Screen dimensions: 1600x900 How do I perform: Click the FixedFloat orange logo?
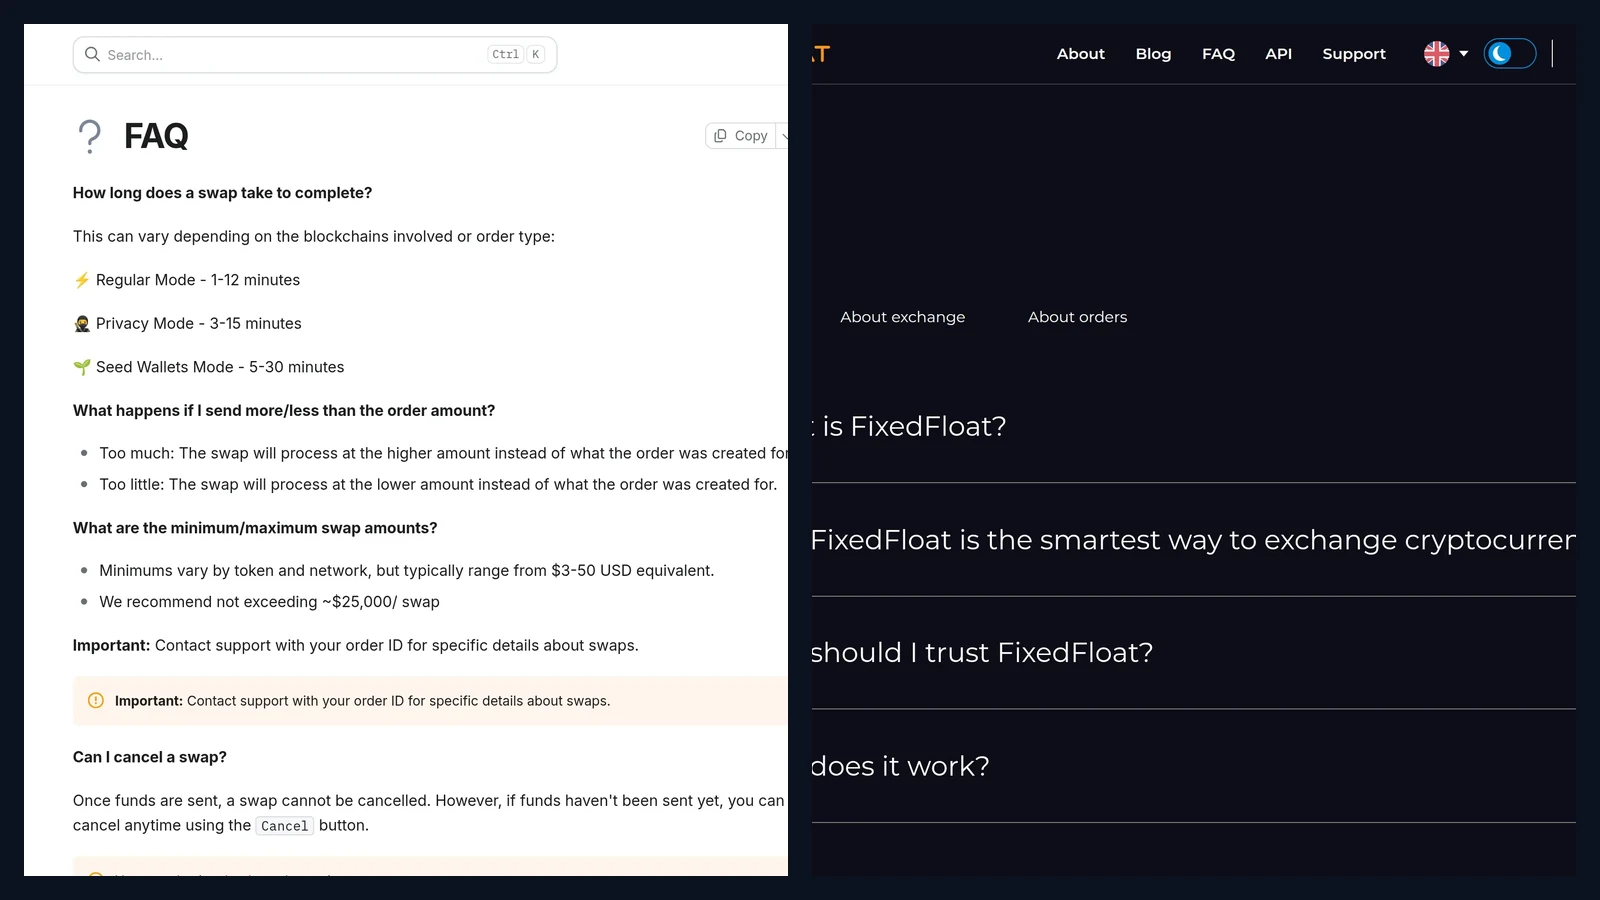tap(821, 54)
